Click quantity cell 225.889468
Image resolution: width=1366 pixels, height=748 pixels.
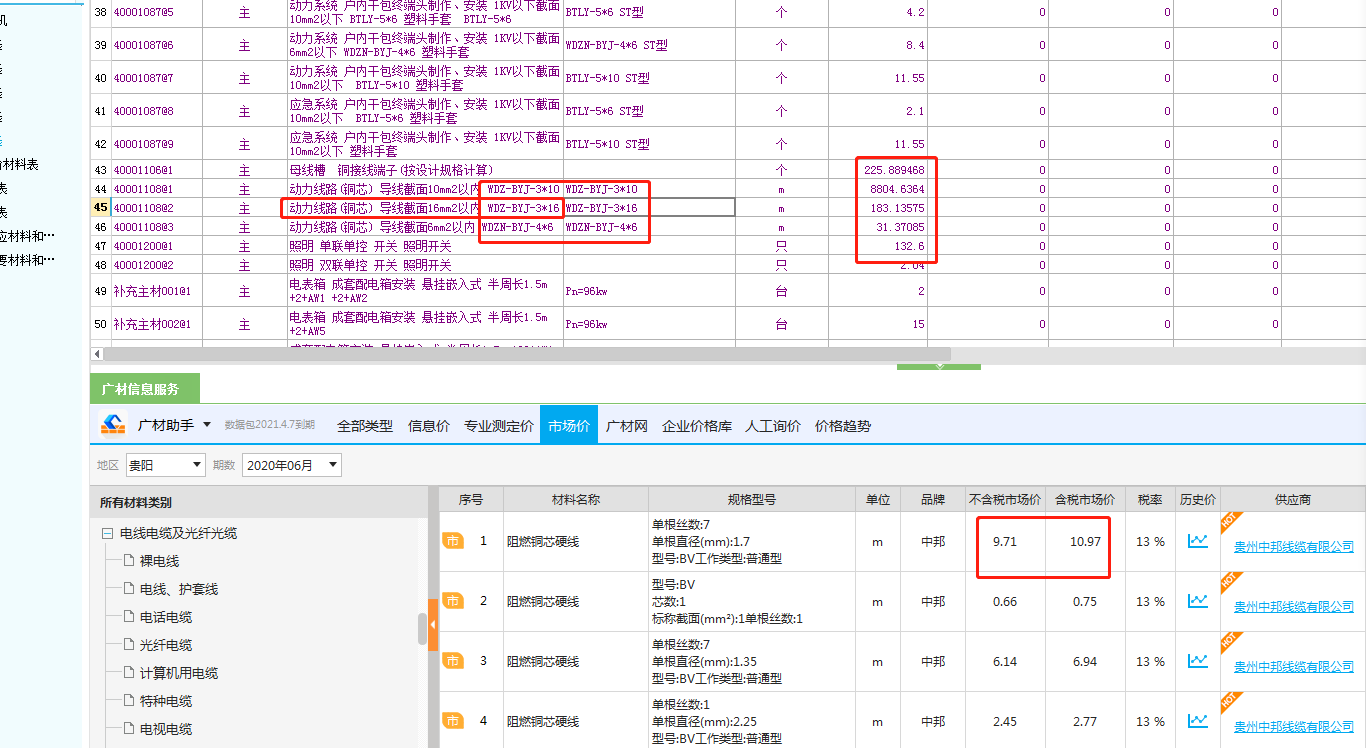877,170
